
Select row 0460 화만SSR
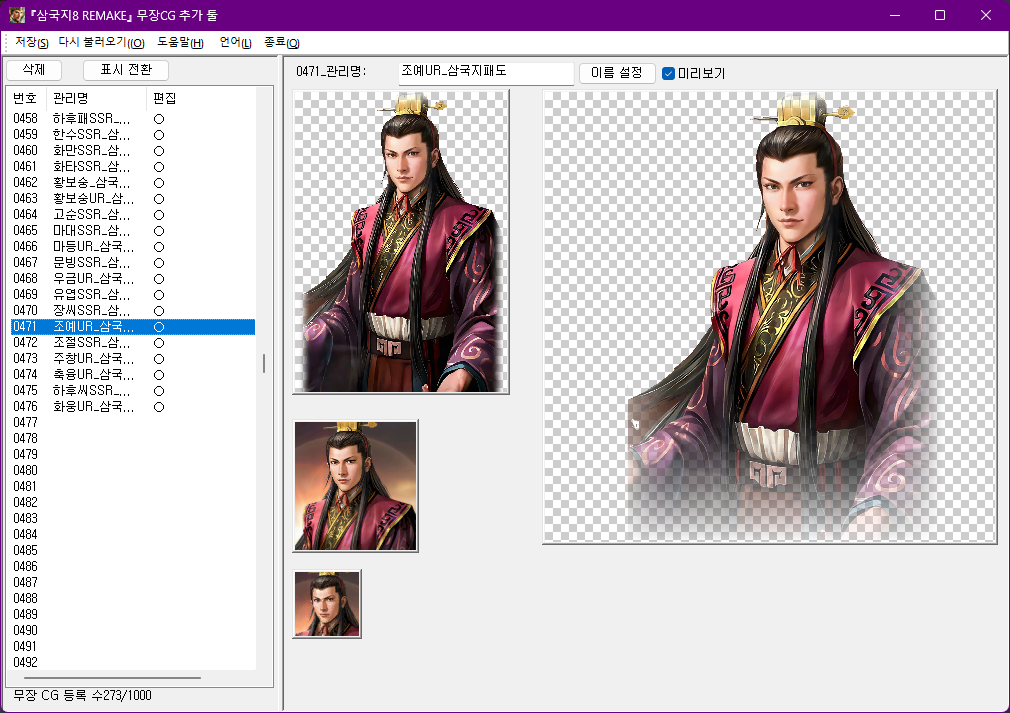click(133, 151)
